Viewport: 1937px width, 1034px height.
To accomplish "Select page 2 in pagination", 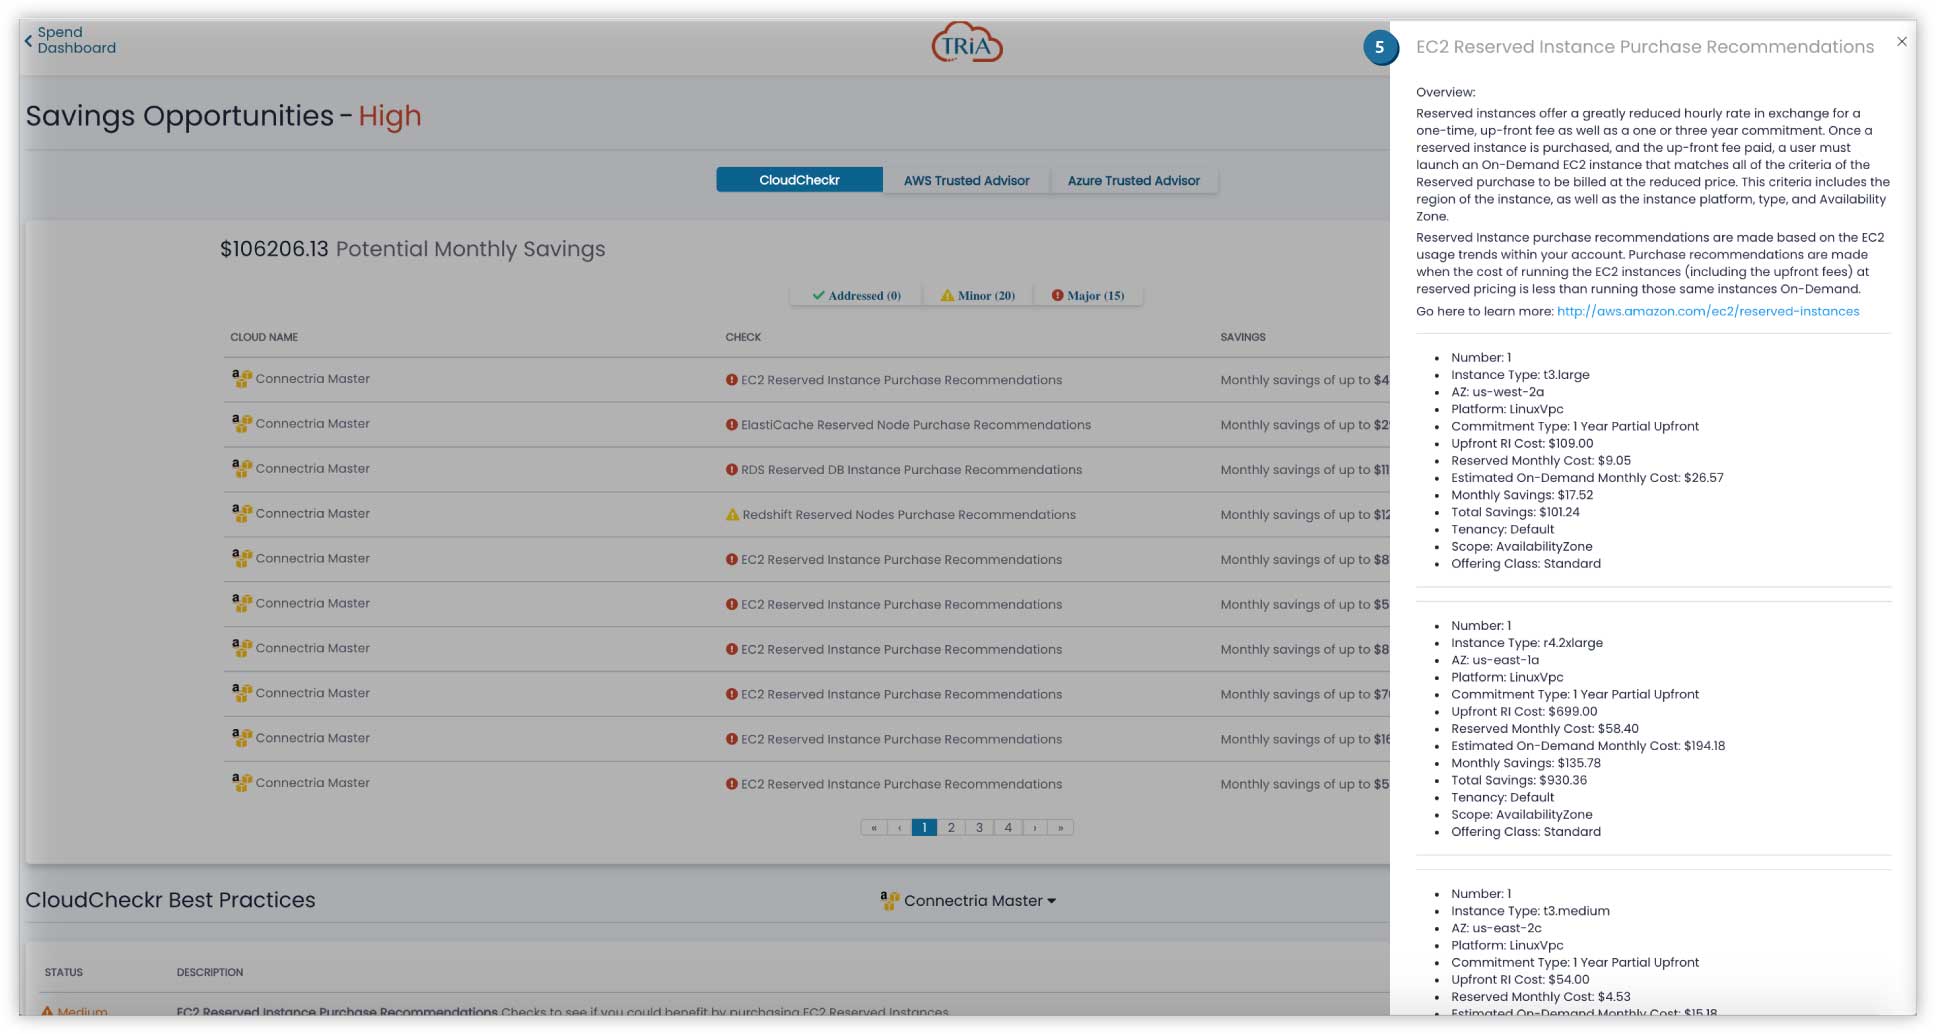I will pyautogui.click(x=951, y=828).
